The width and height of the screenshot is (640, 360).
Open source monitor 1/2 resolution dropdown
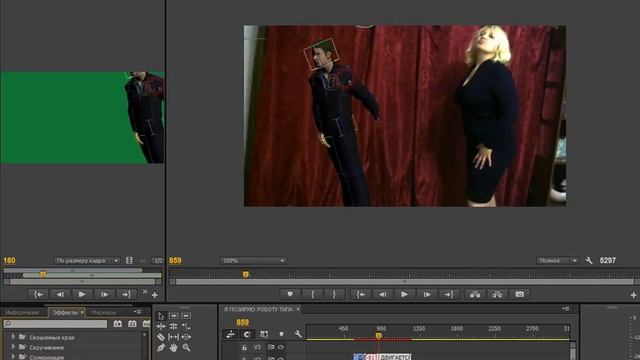[158, 260]
